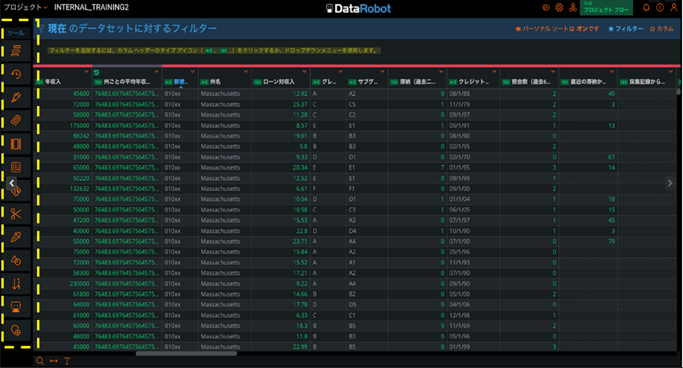Open the molecule network icon in header

(x=573, y=7)
